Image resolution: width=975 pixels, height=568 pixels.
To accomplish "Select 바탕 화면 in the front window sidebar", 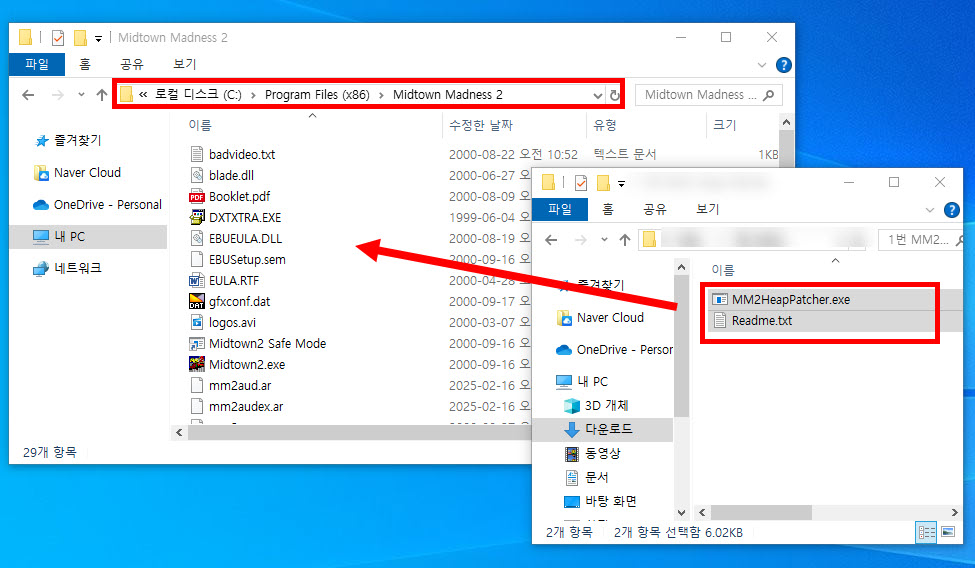I will click(x=600, y=501).
